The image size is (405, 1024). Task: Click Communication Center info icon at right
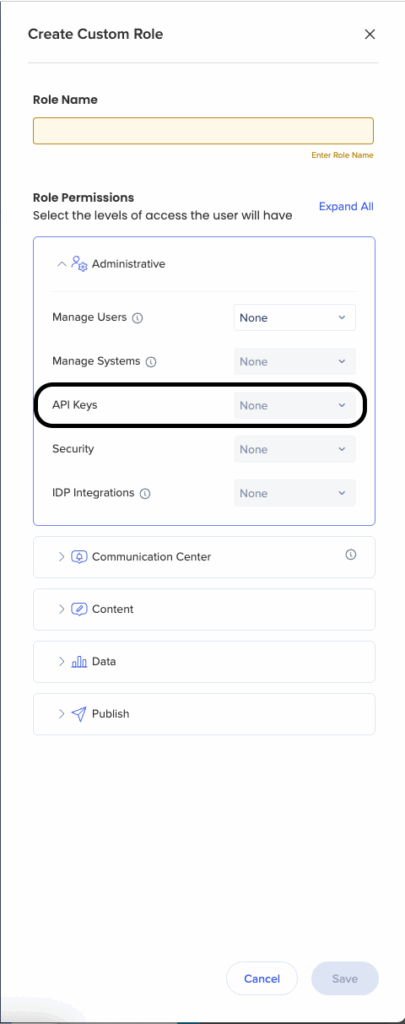[x=351, y=554]
